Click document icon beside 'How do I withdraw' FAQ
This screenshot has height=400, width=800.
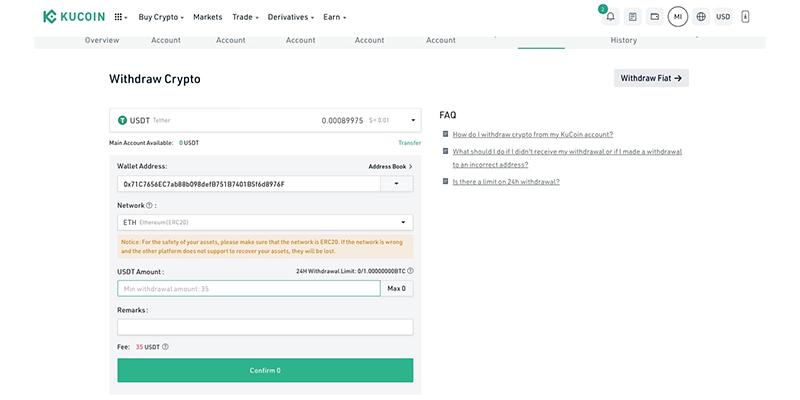pyautogui.click(x=445, y=134)
